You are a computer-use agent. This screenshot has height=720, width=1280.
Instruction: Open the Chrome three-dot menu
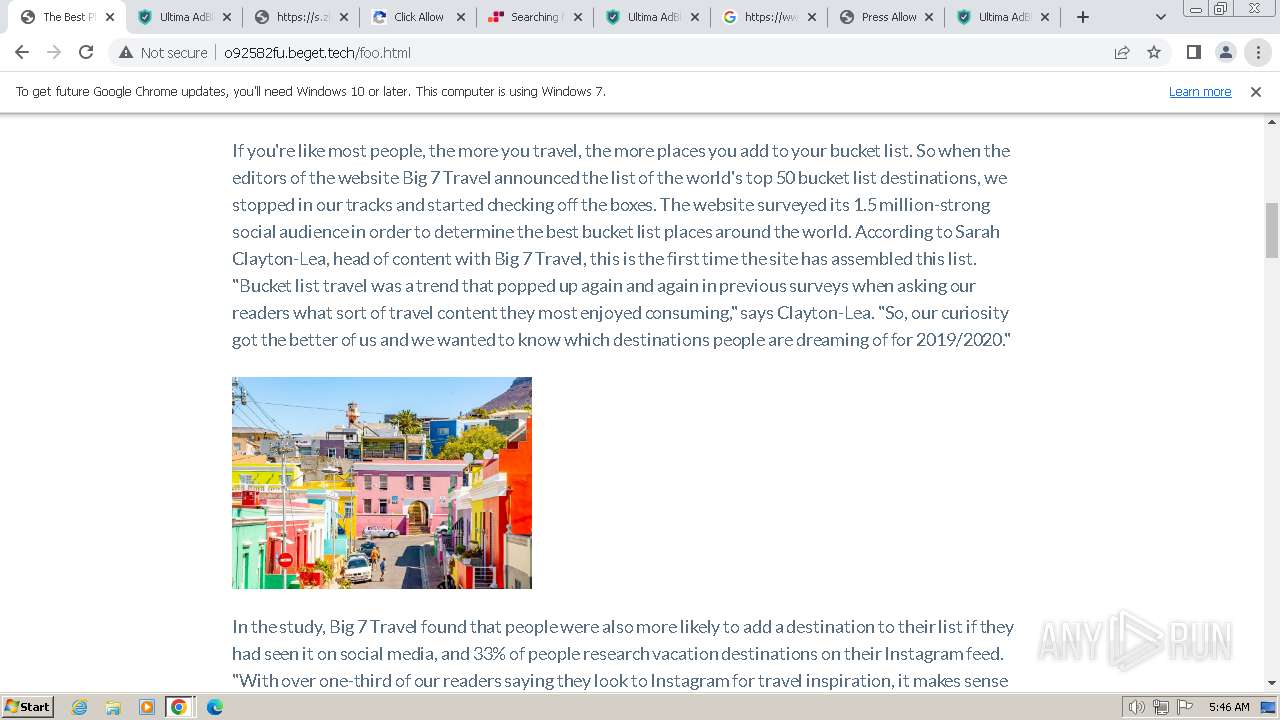[x=1258, y=53]
